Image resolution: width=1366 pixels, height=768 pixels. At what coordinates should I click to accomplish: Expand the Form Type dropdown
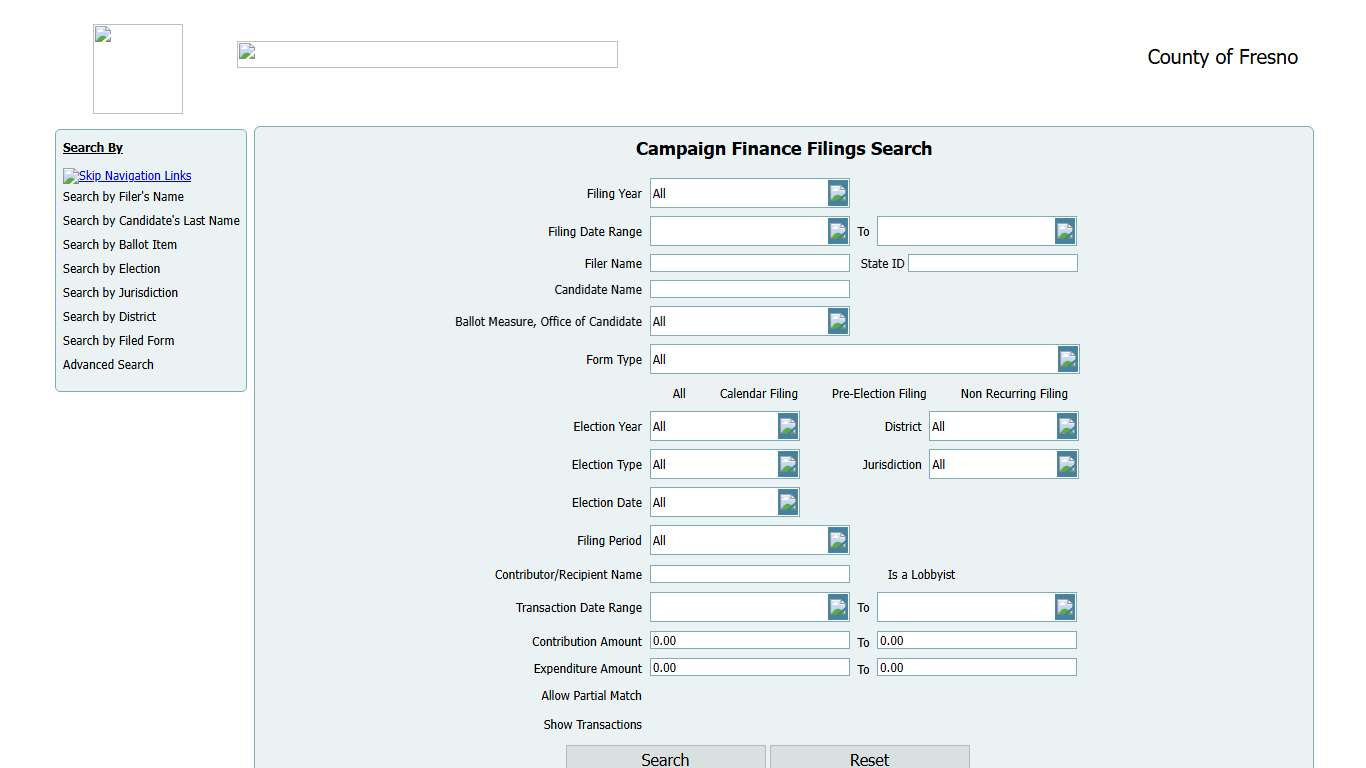tap(1068, 359)
